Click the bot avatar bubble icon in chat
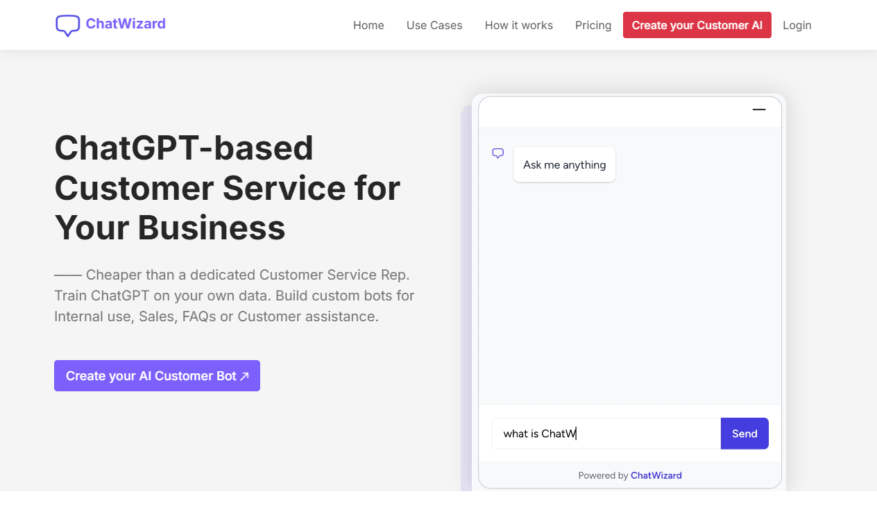 pyautogui.click(x=498, y=153)
